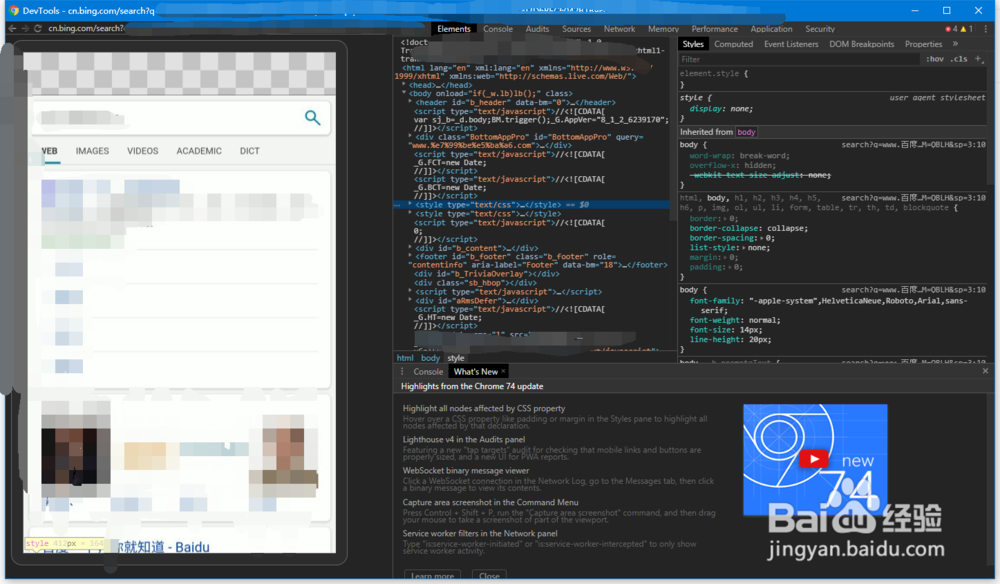Select the DOM Breakpoints sidebar tab
Viewport: 1000px width, 584px height.
tap(862, 44)
